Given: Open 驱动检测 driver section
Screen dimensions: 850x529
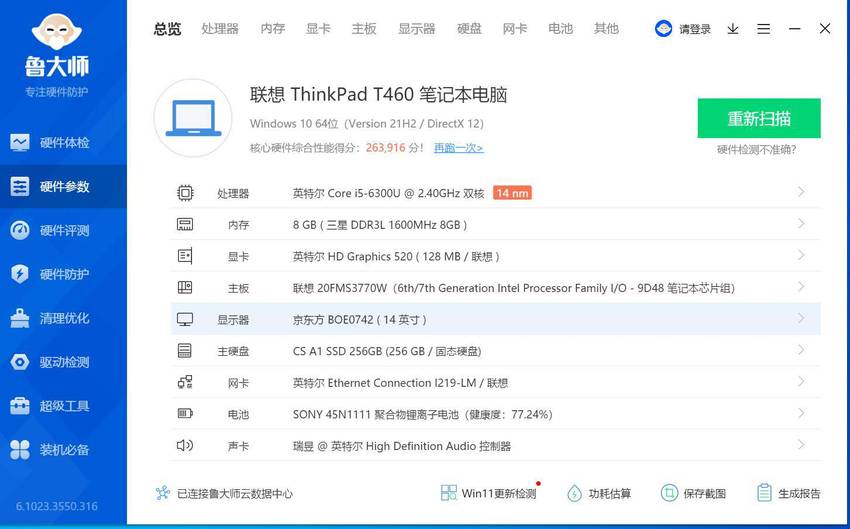Looking at the screenshot, I should click(x=63, y=362).
